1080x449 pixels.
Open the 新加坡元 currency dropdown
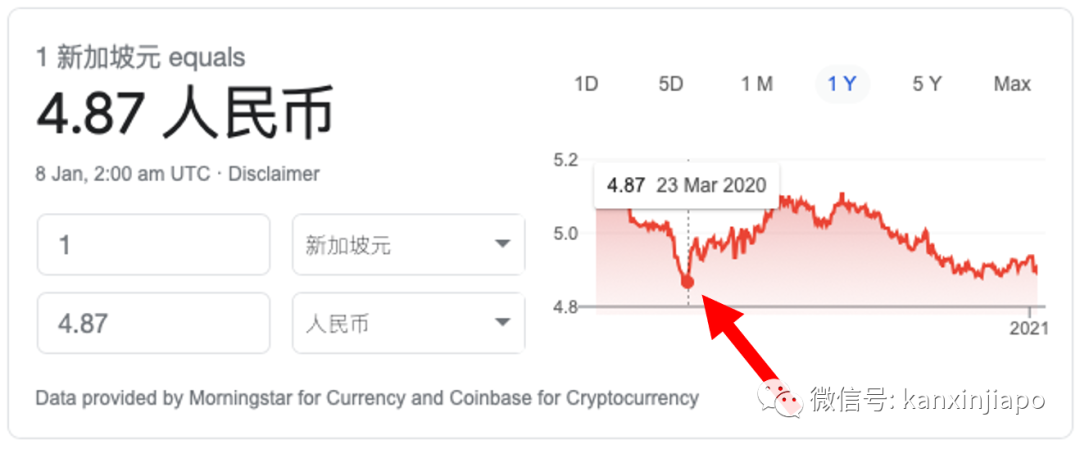click(x=408, y=244)
